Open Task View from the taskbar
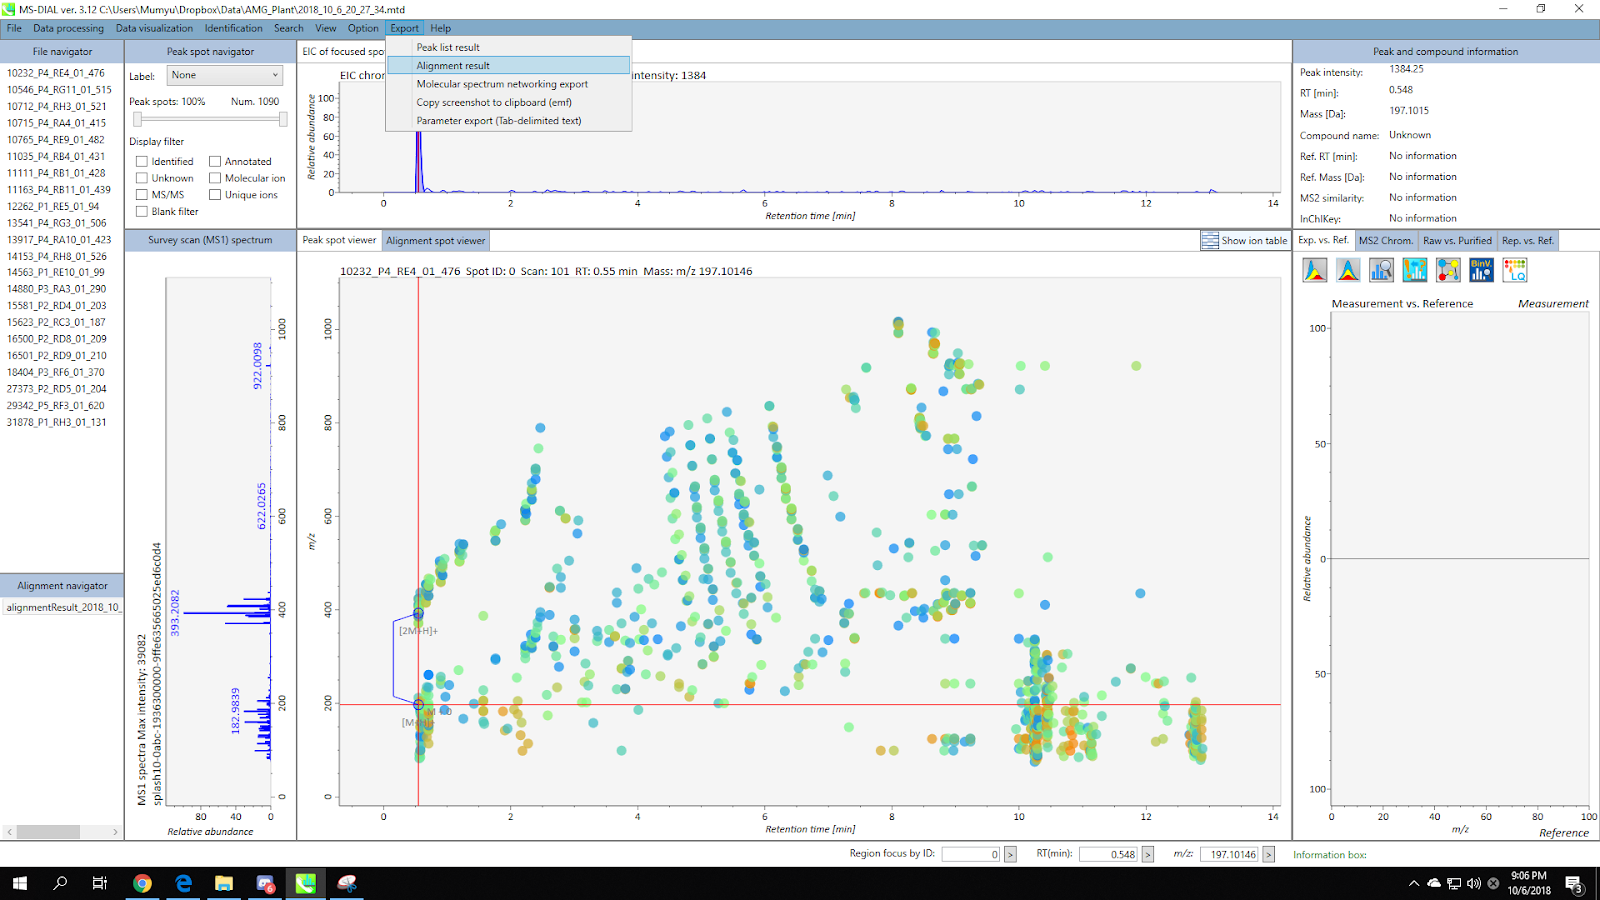The width and height of the screenshot is (1600, 900). pyautogui.click(x=100, y=883)
